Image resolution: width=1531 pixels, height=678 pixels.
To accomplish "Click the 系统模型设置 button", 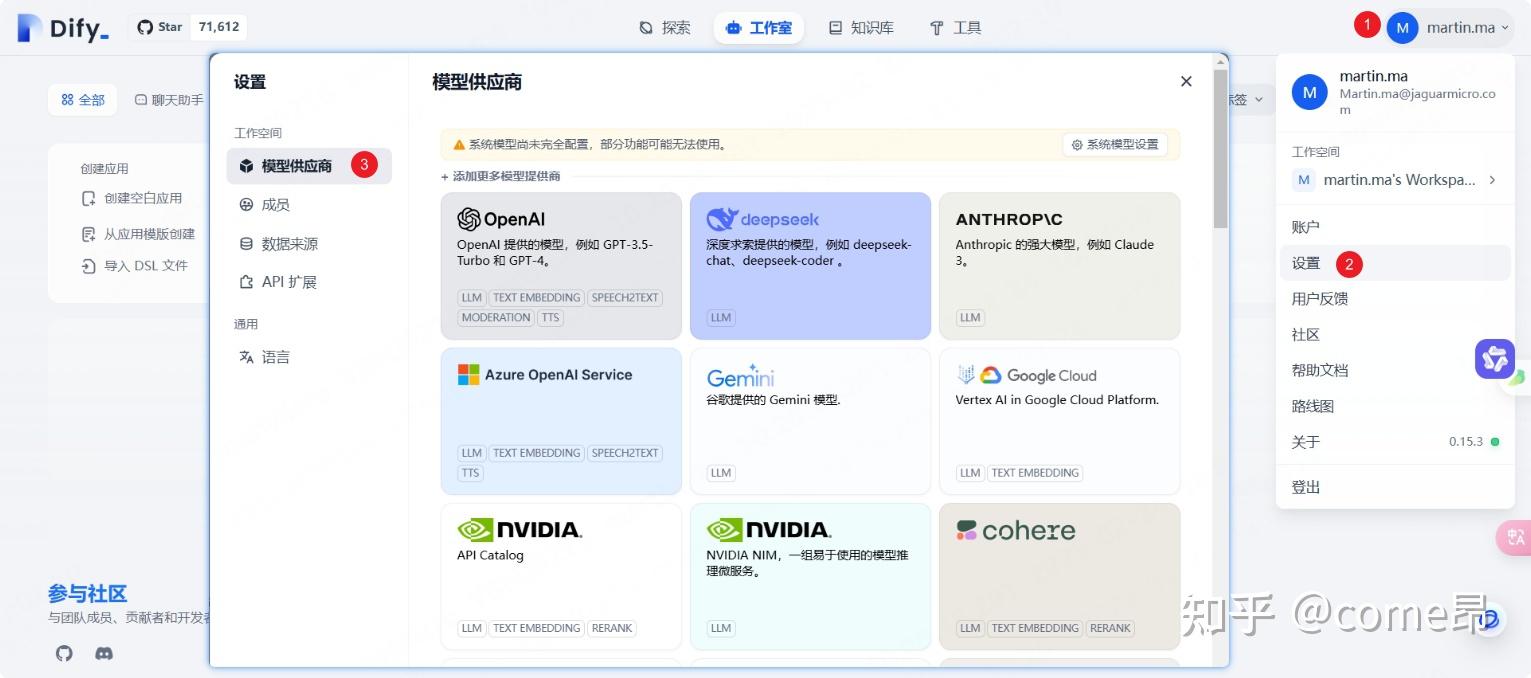I will tap(1116, 143).
